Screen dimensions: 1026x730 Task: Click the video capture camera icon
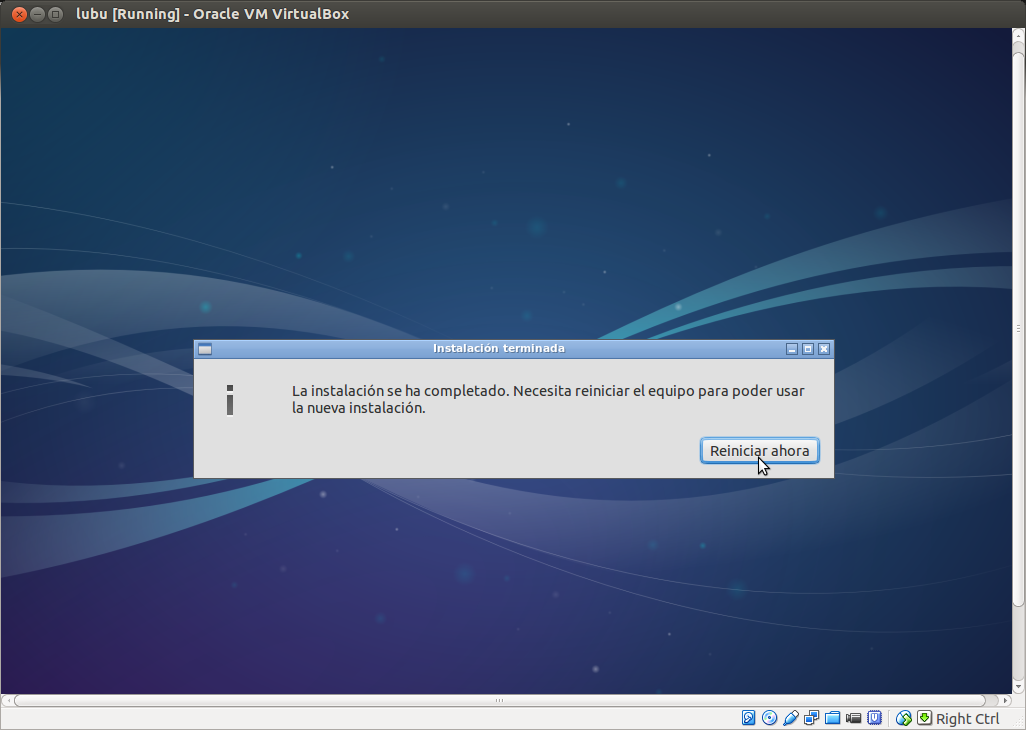[x=853, y=718]
